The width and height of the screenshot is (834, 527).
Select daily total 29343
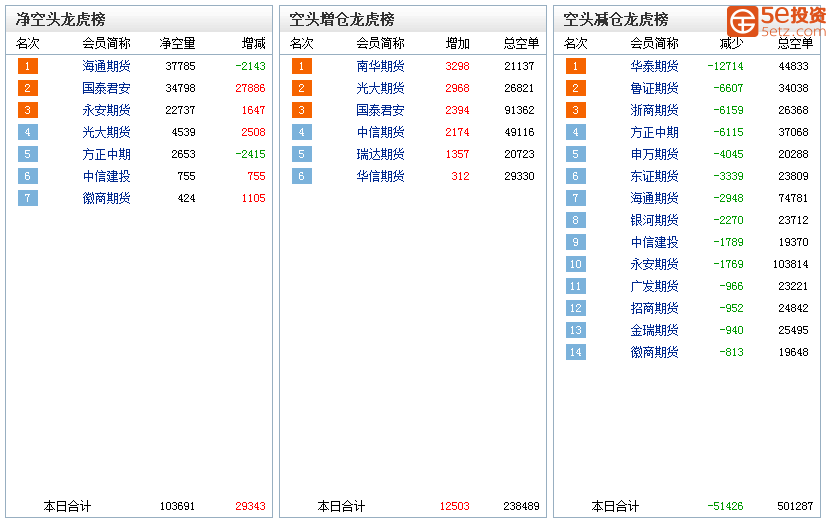point(250,506)
